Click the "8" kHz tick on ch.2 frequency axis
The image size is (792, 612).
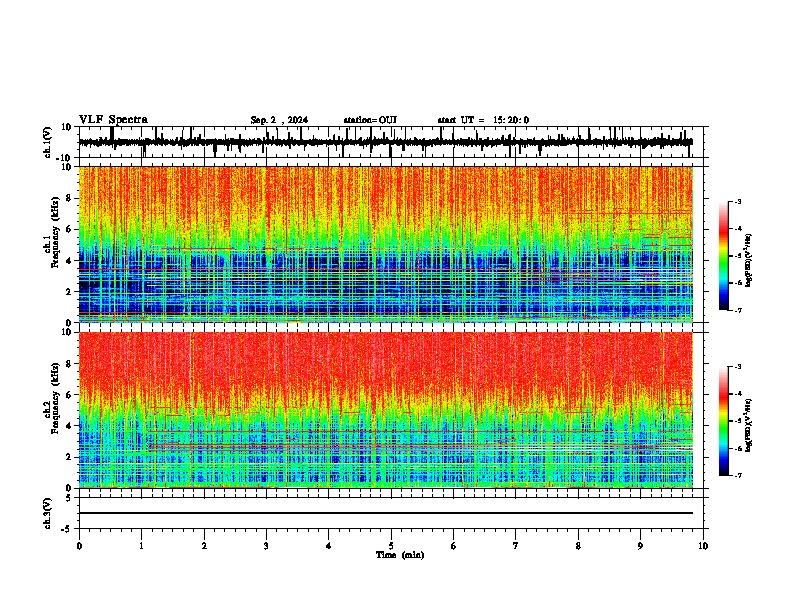(69, 364)
